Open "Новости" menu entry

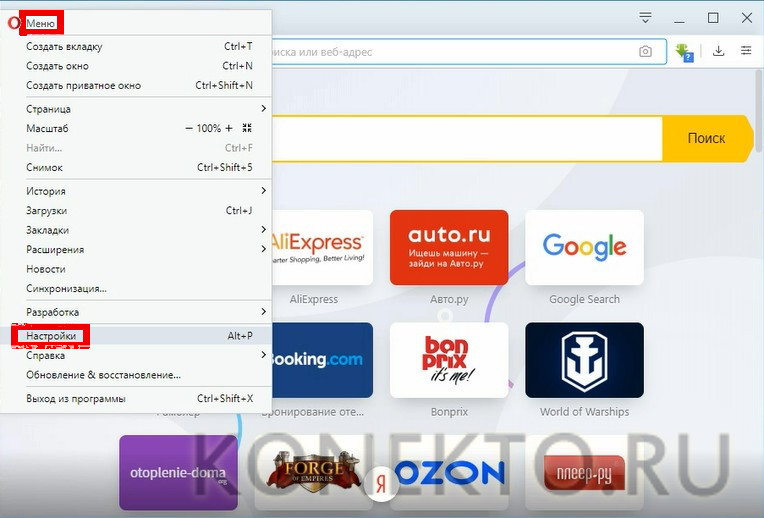pyautogui.click(x=136, y=269)
